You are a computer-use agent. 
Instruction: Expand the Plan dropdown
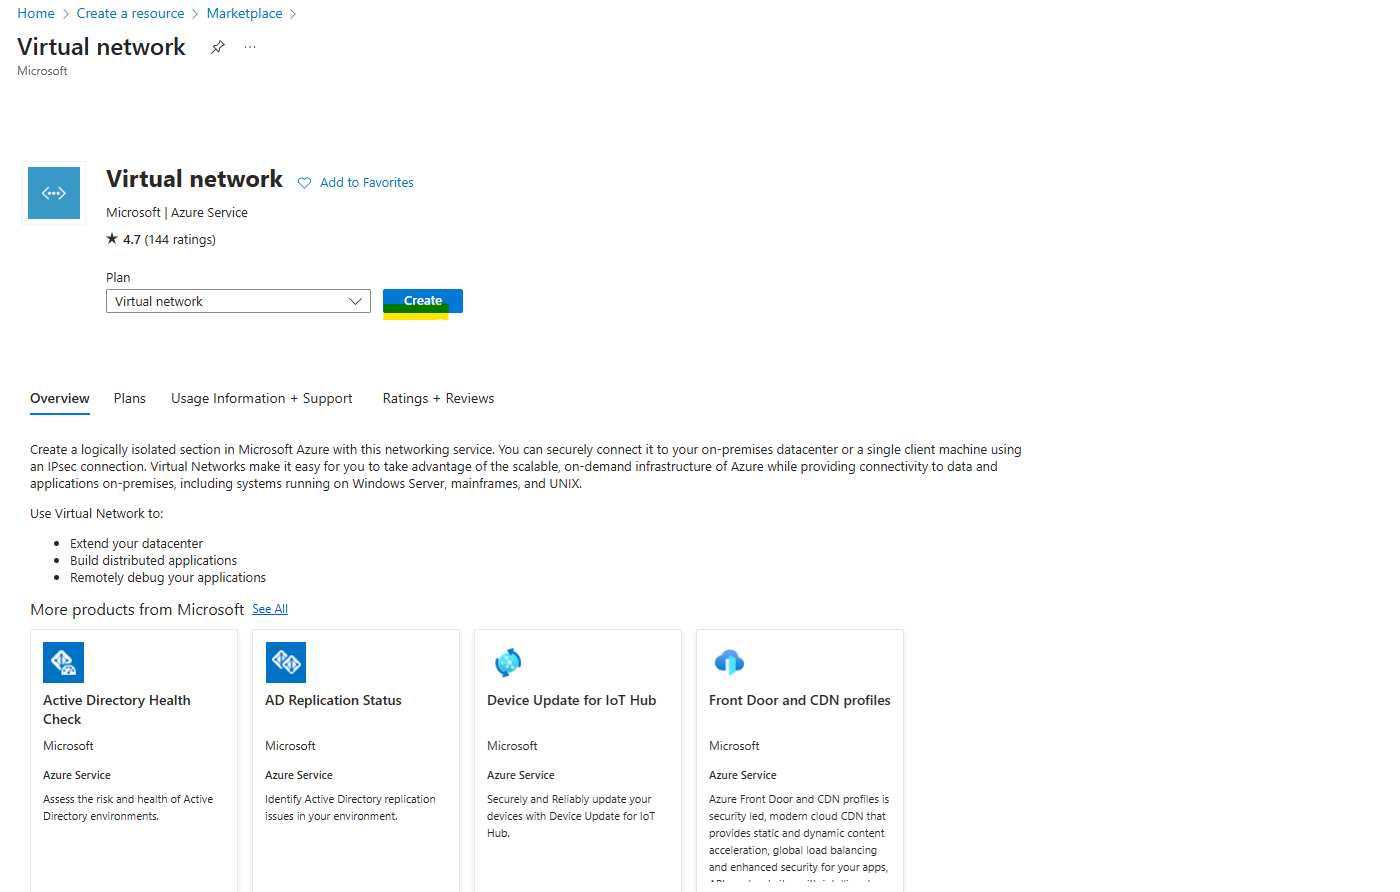click(x=238, y=301)
